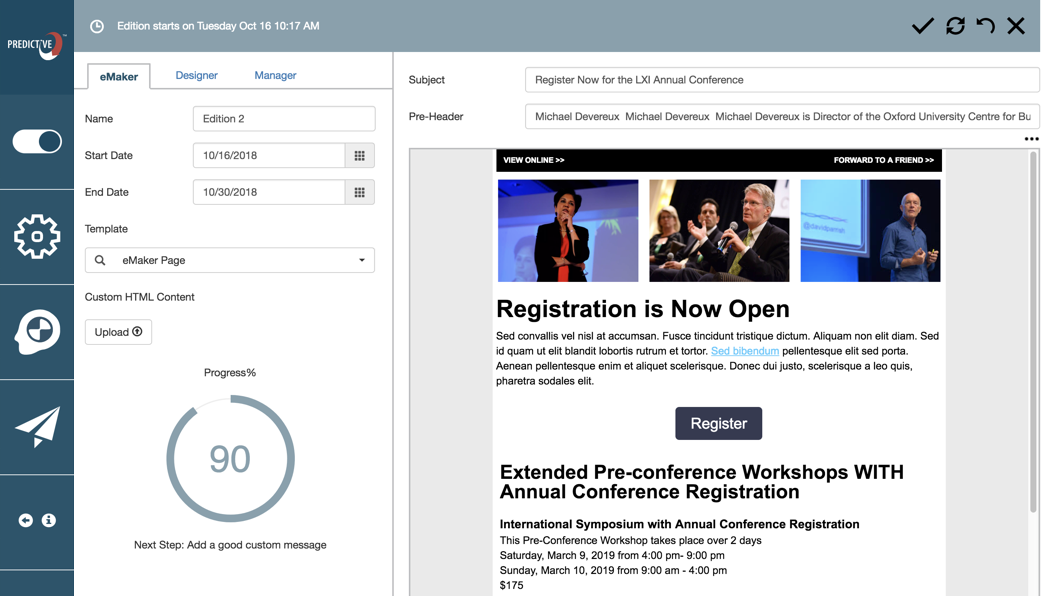Open settings via the gear icon

(x=37, y=237)
